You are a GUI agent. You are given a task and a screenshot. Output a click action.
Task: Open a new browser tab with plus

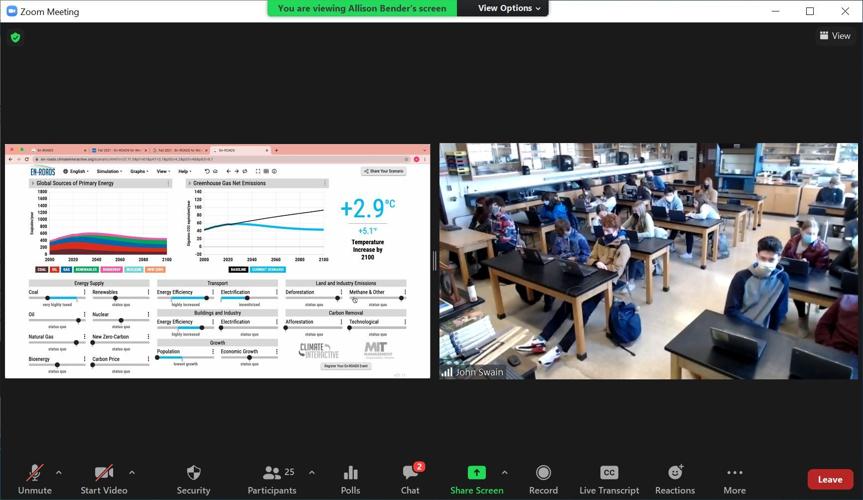(276, 150)
